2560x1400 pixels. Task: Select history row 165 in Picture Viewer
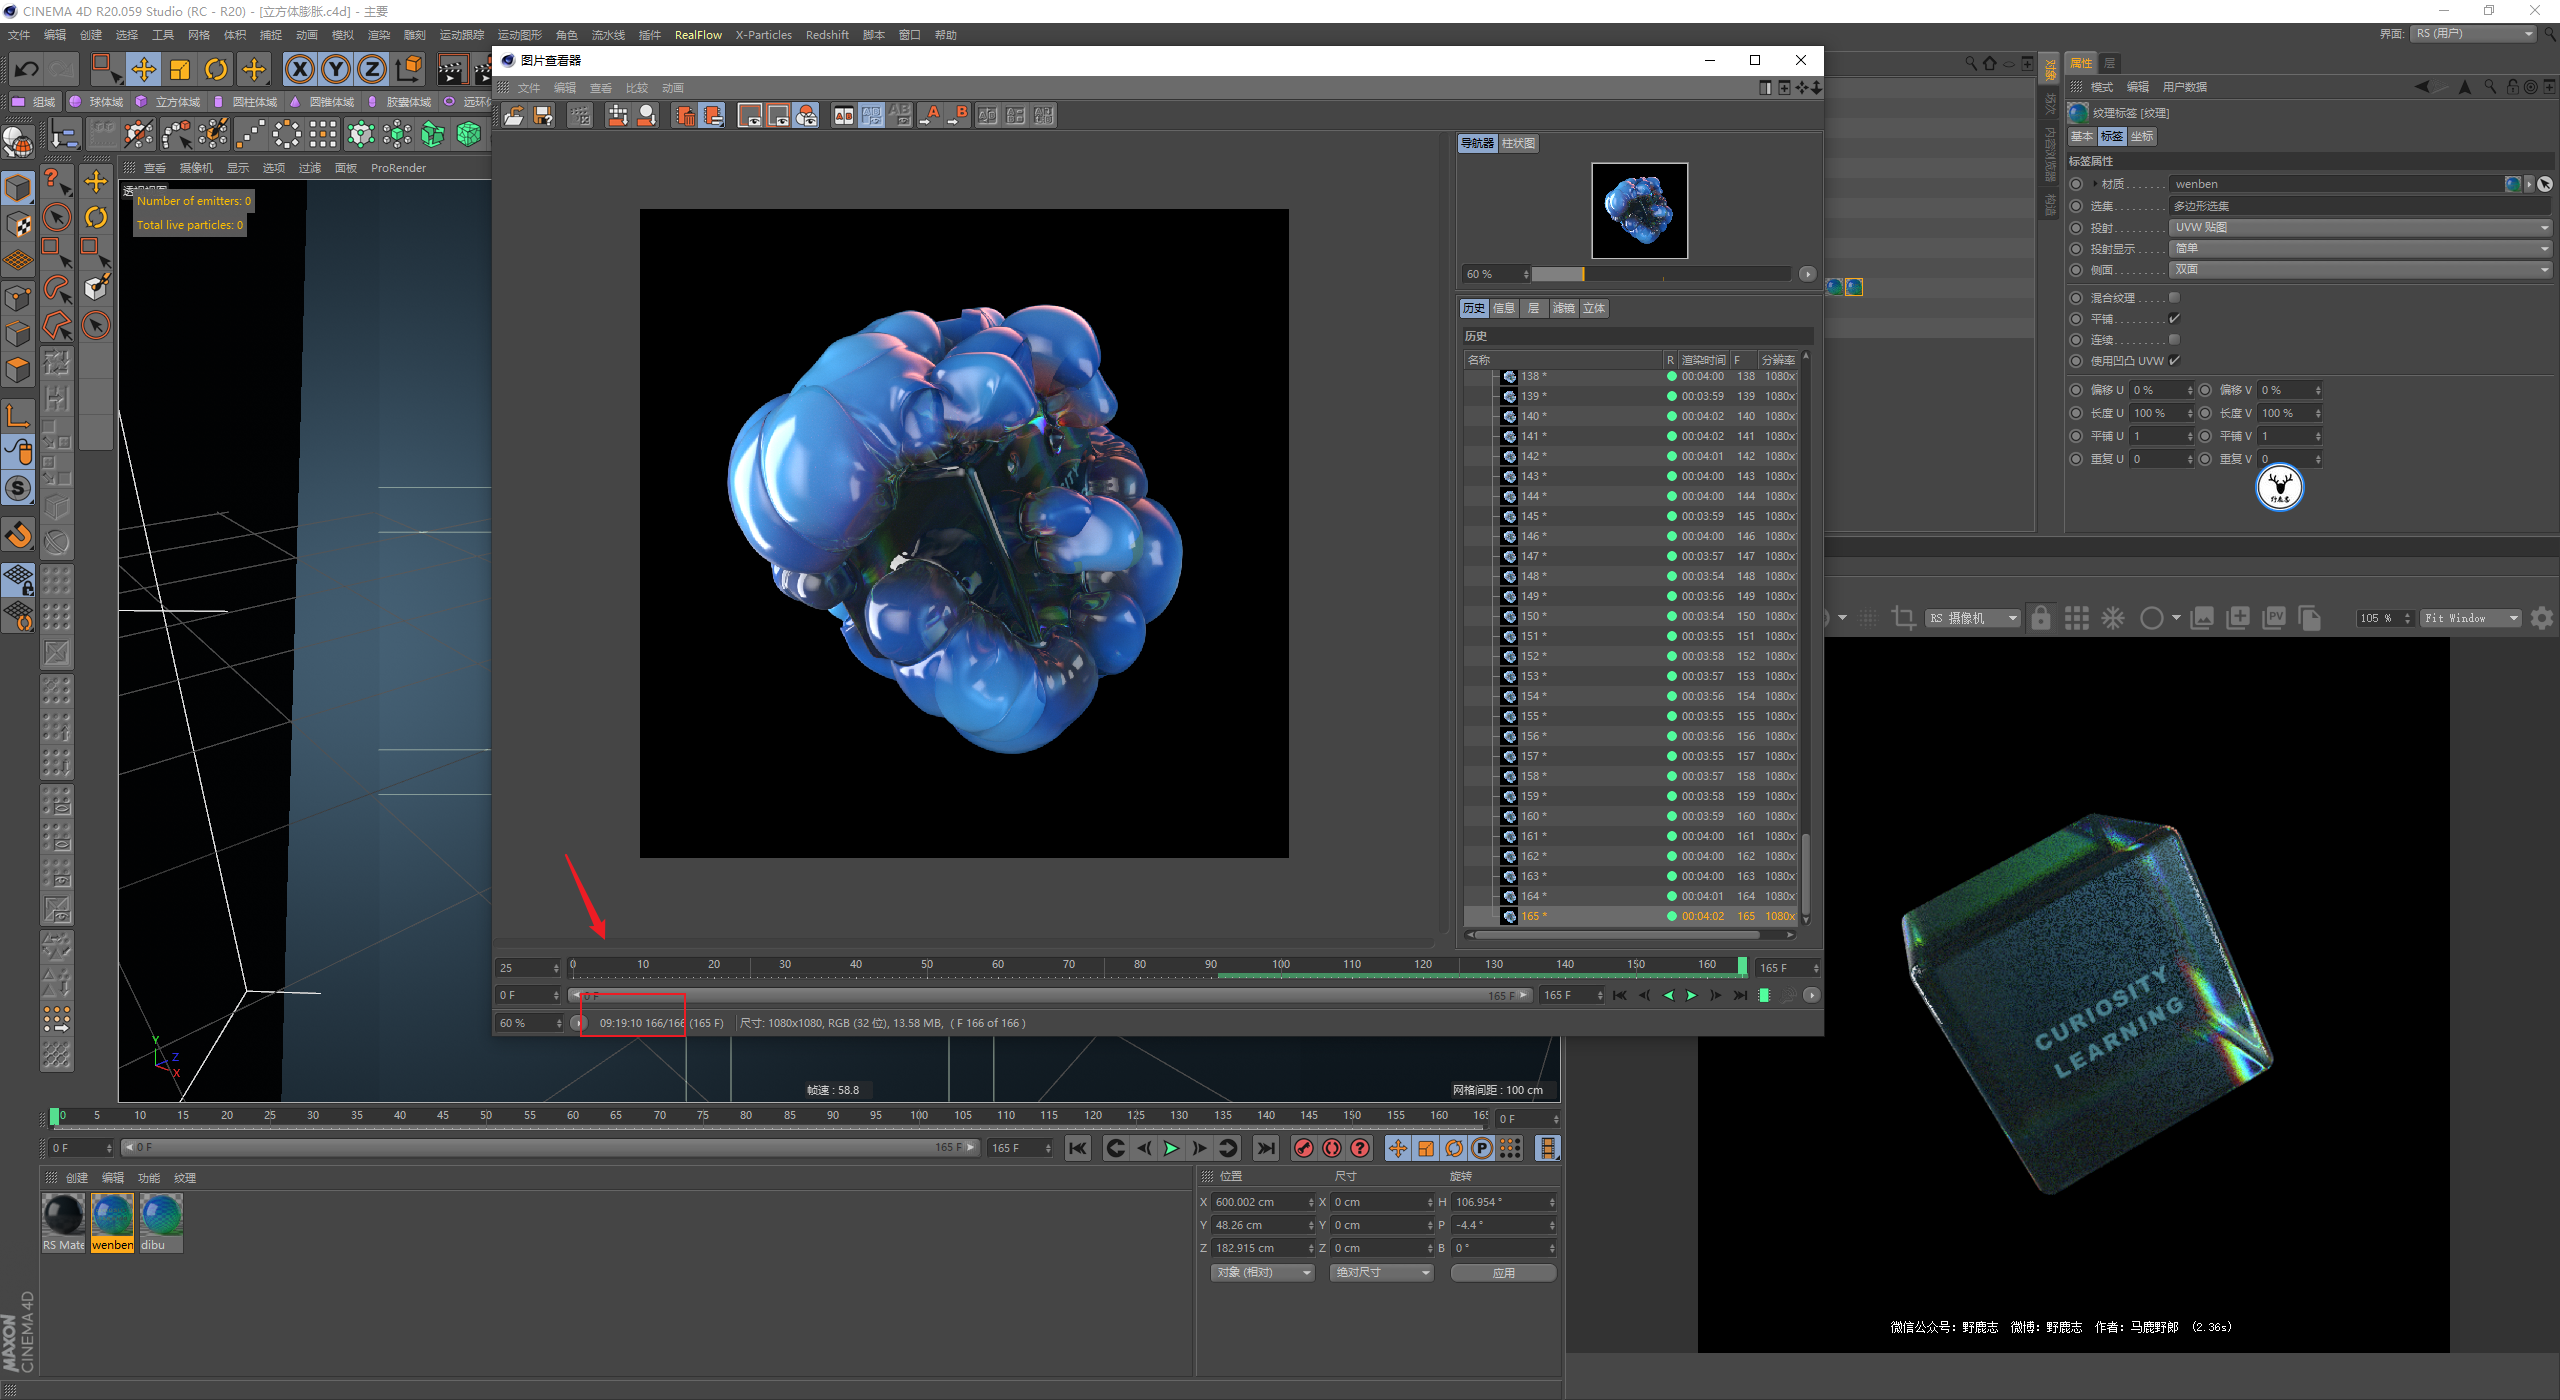point(1631,916)
